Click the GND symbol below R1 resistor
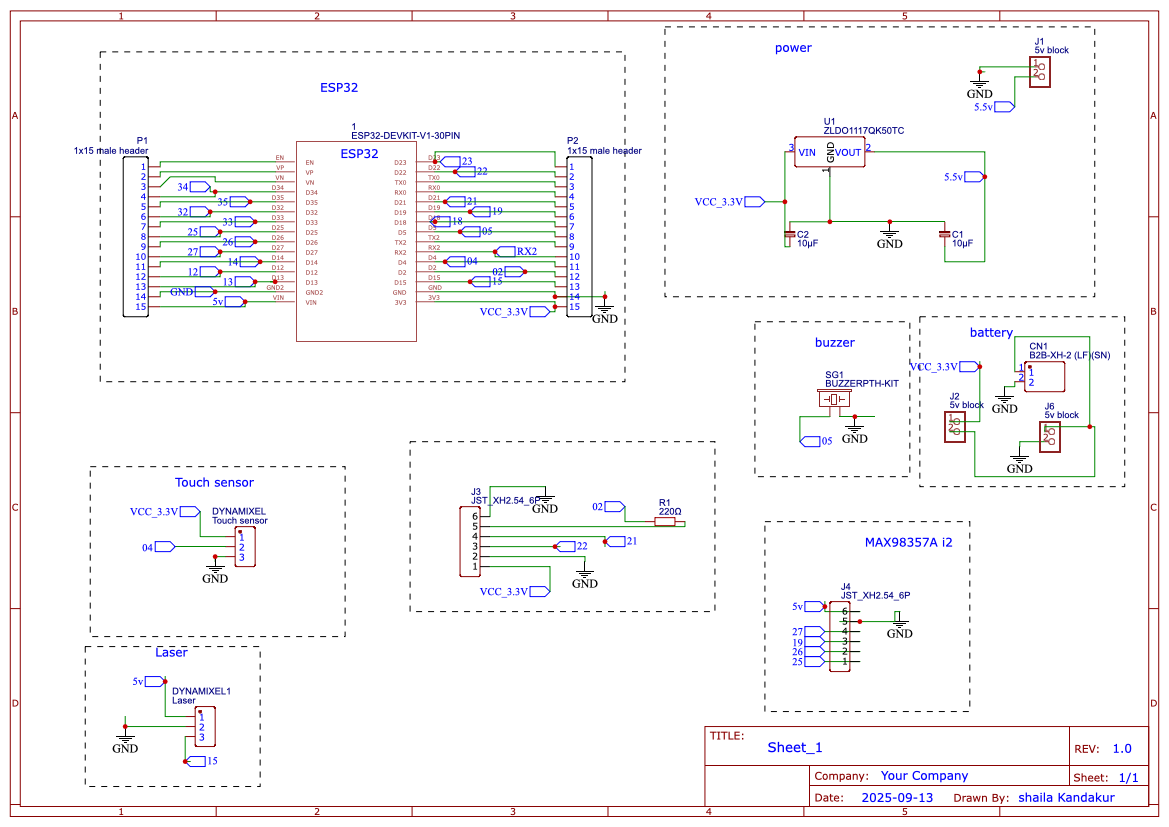 (584, 576)
